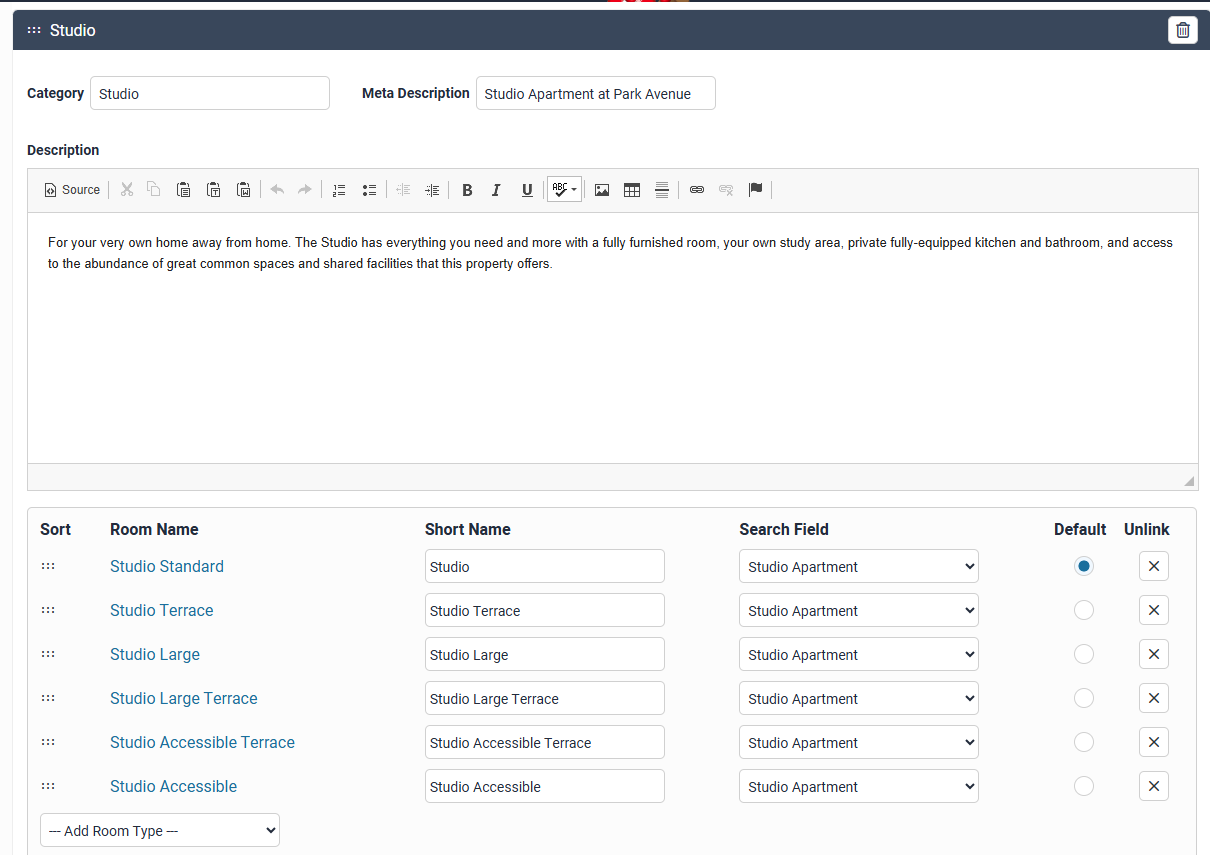
Task: Insert a table into the description
Action: coord(632,190)
